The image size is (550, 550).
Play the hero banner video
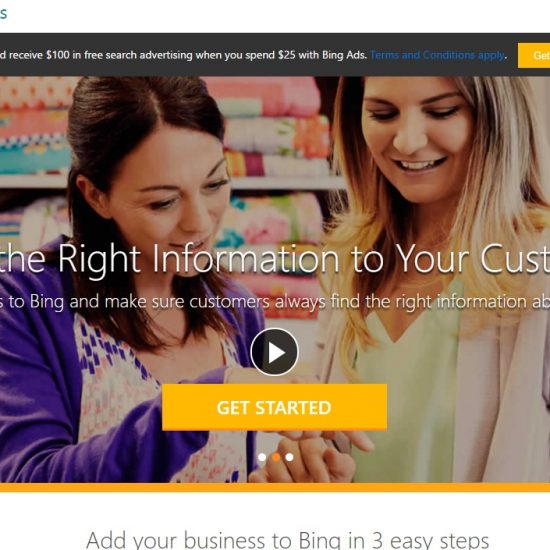pyautogui.click(x=274, y=352)
